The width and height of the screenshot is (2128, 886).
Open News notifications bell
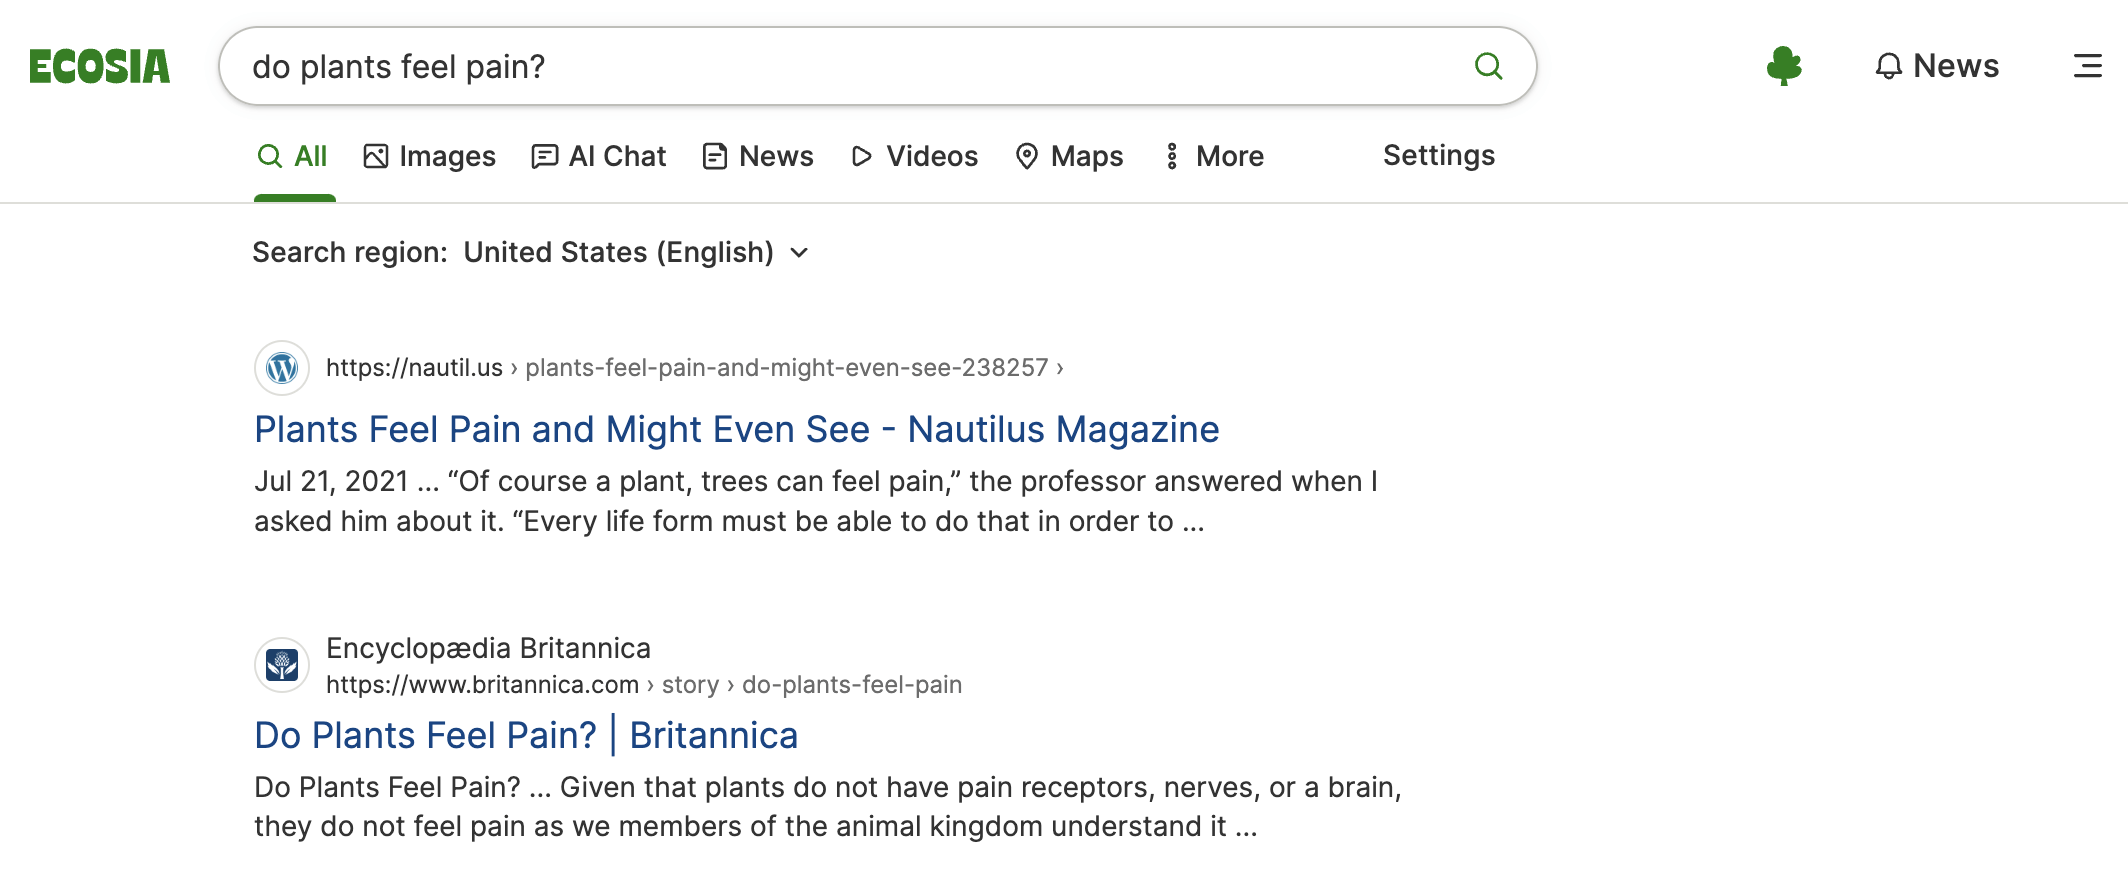click(x=1936, y=66)
